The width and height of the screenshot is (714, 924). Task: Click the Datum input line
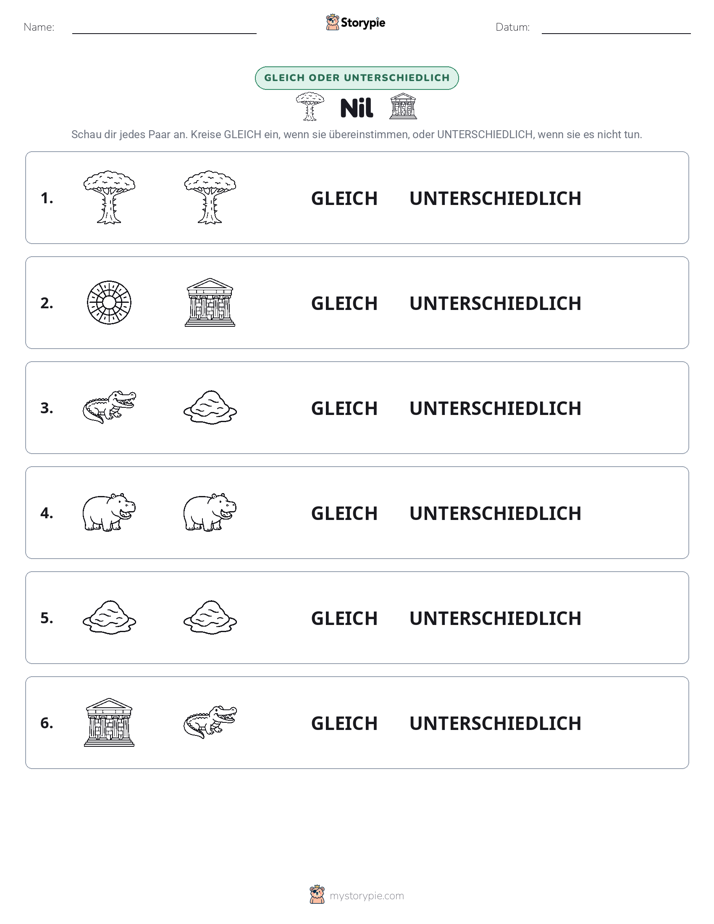(616, 28)
